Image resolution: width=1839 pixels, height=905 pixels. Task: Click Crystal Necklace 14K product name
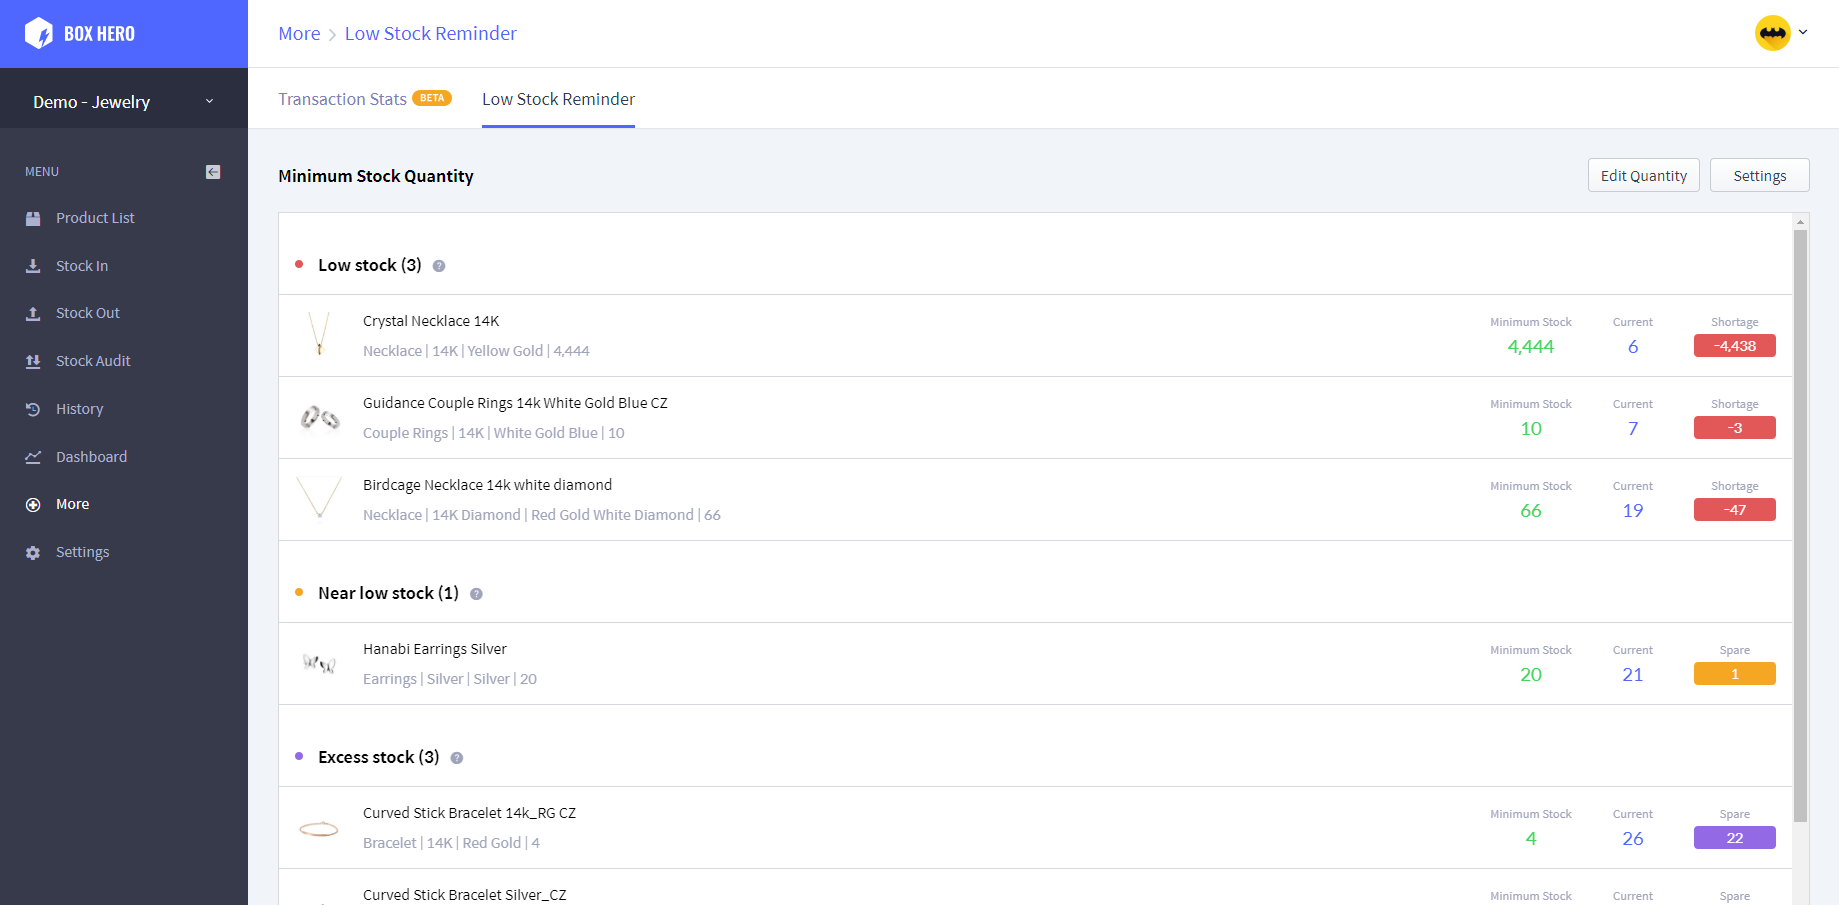pyautogui.click(x=431, y=321)
